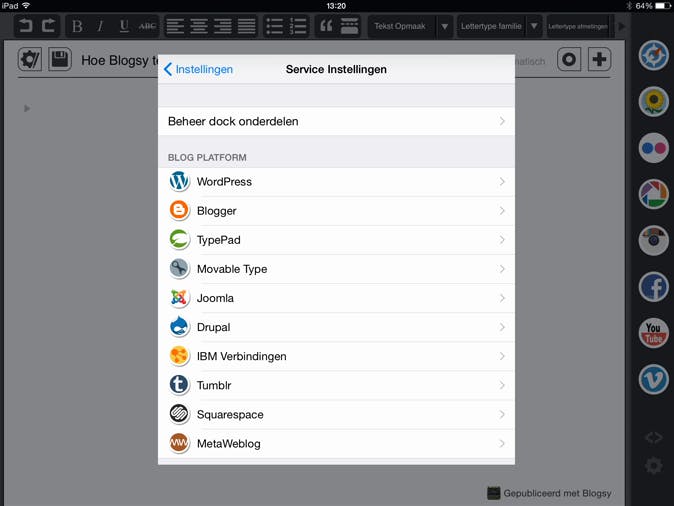Click Gepubliceerd met Blogsy footer
The height and width of the screenshot is (506, 674).
point(549,493)
